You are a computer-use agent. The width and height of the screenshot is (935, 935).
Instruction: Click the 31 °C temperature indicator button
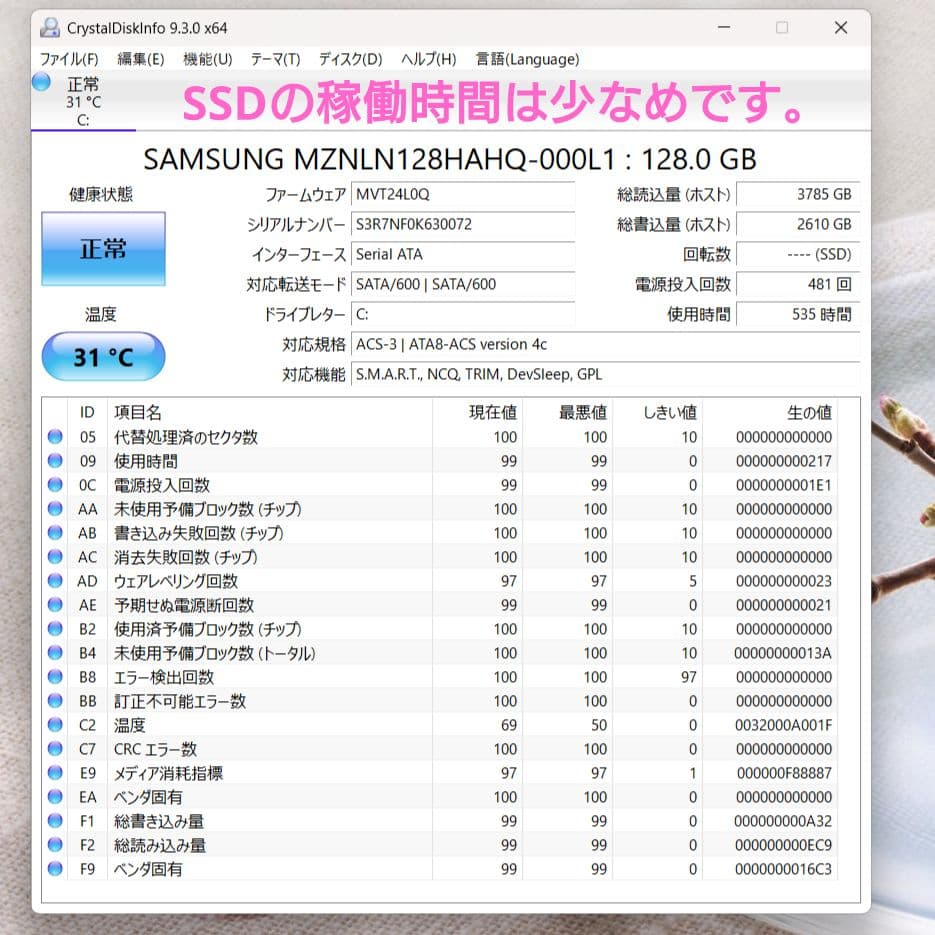pos(102,356)
